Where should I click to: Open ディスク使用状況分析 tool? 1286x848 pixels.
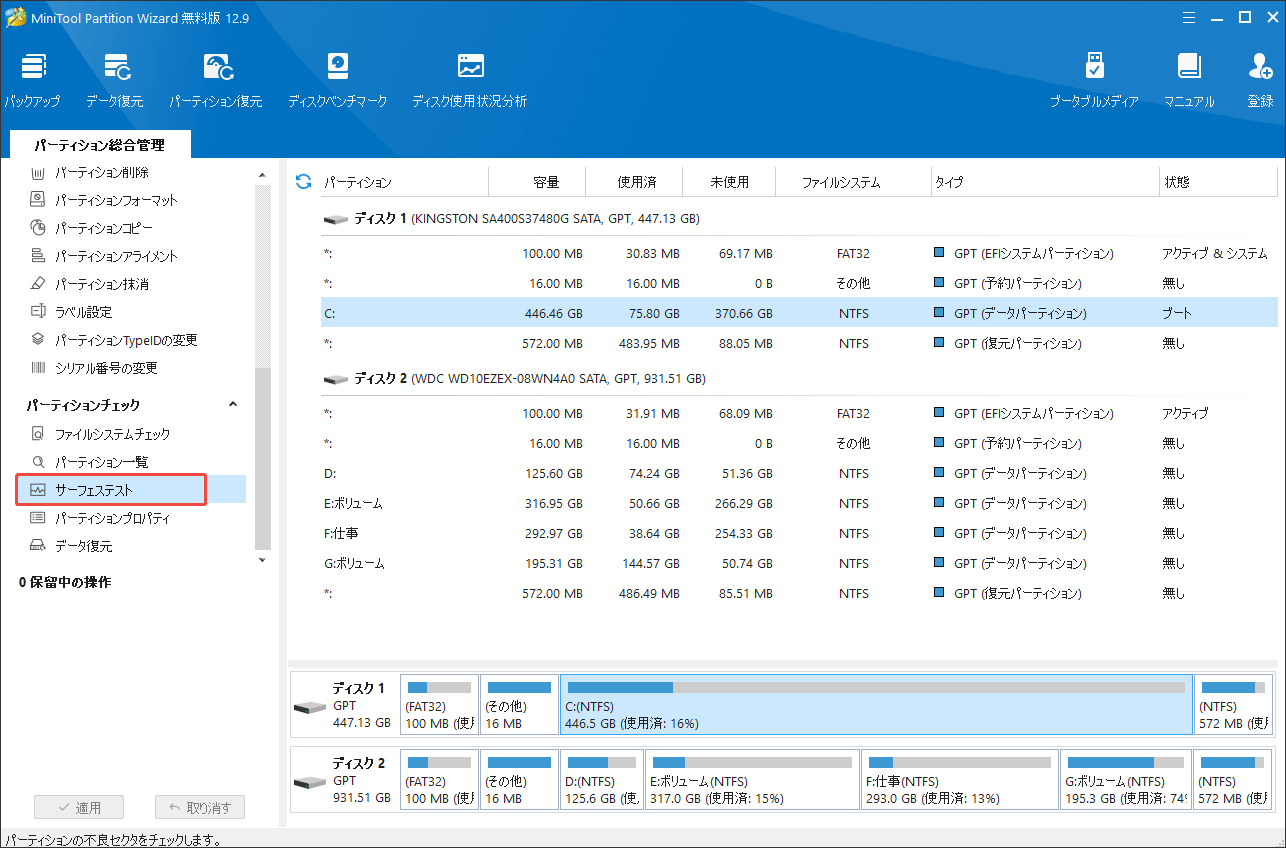(470, 80)
